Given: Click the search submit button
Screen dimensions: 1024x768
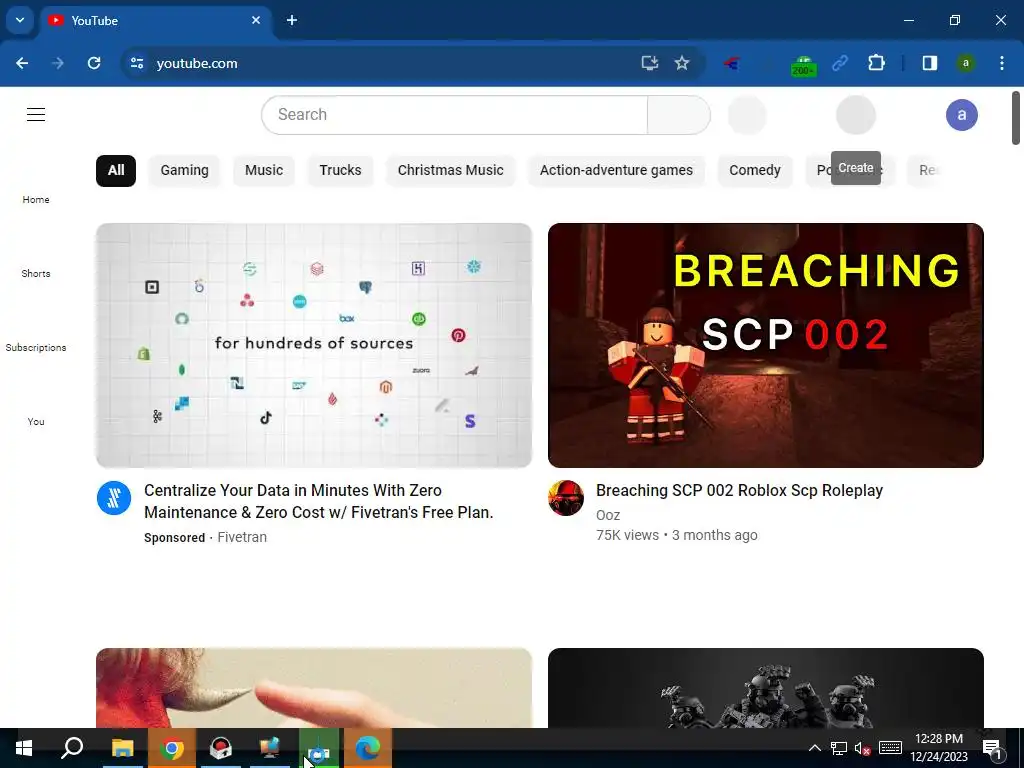Looking at the screenshot, I should 679,115.
